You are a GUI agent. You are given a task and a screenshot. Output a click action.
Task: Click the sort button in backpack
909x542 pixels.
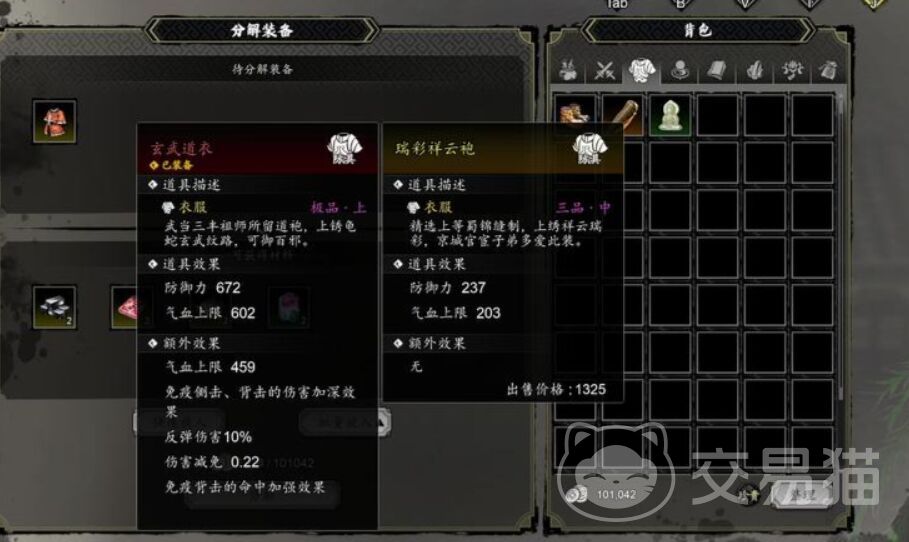point(803,496)
